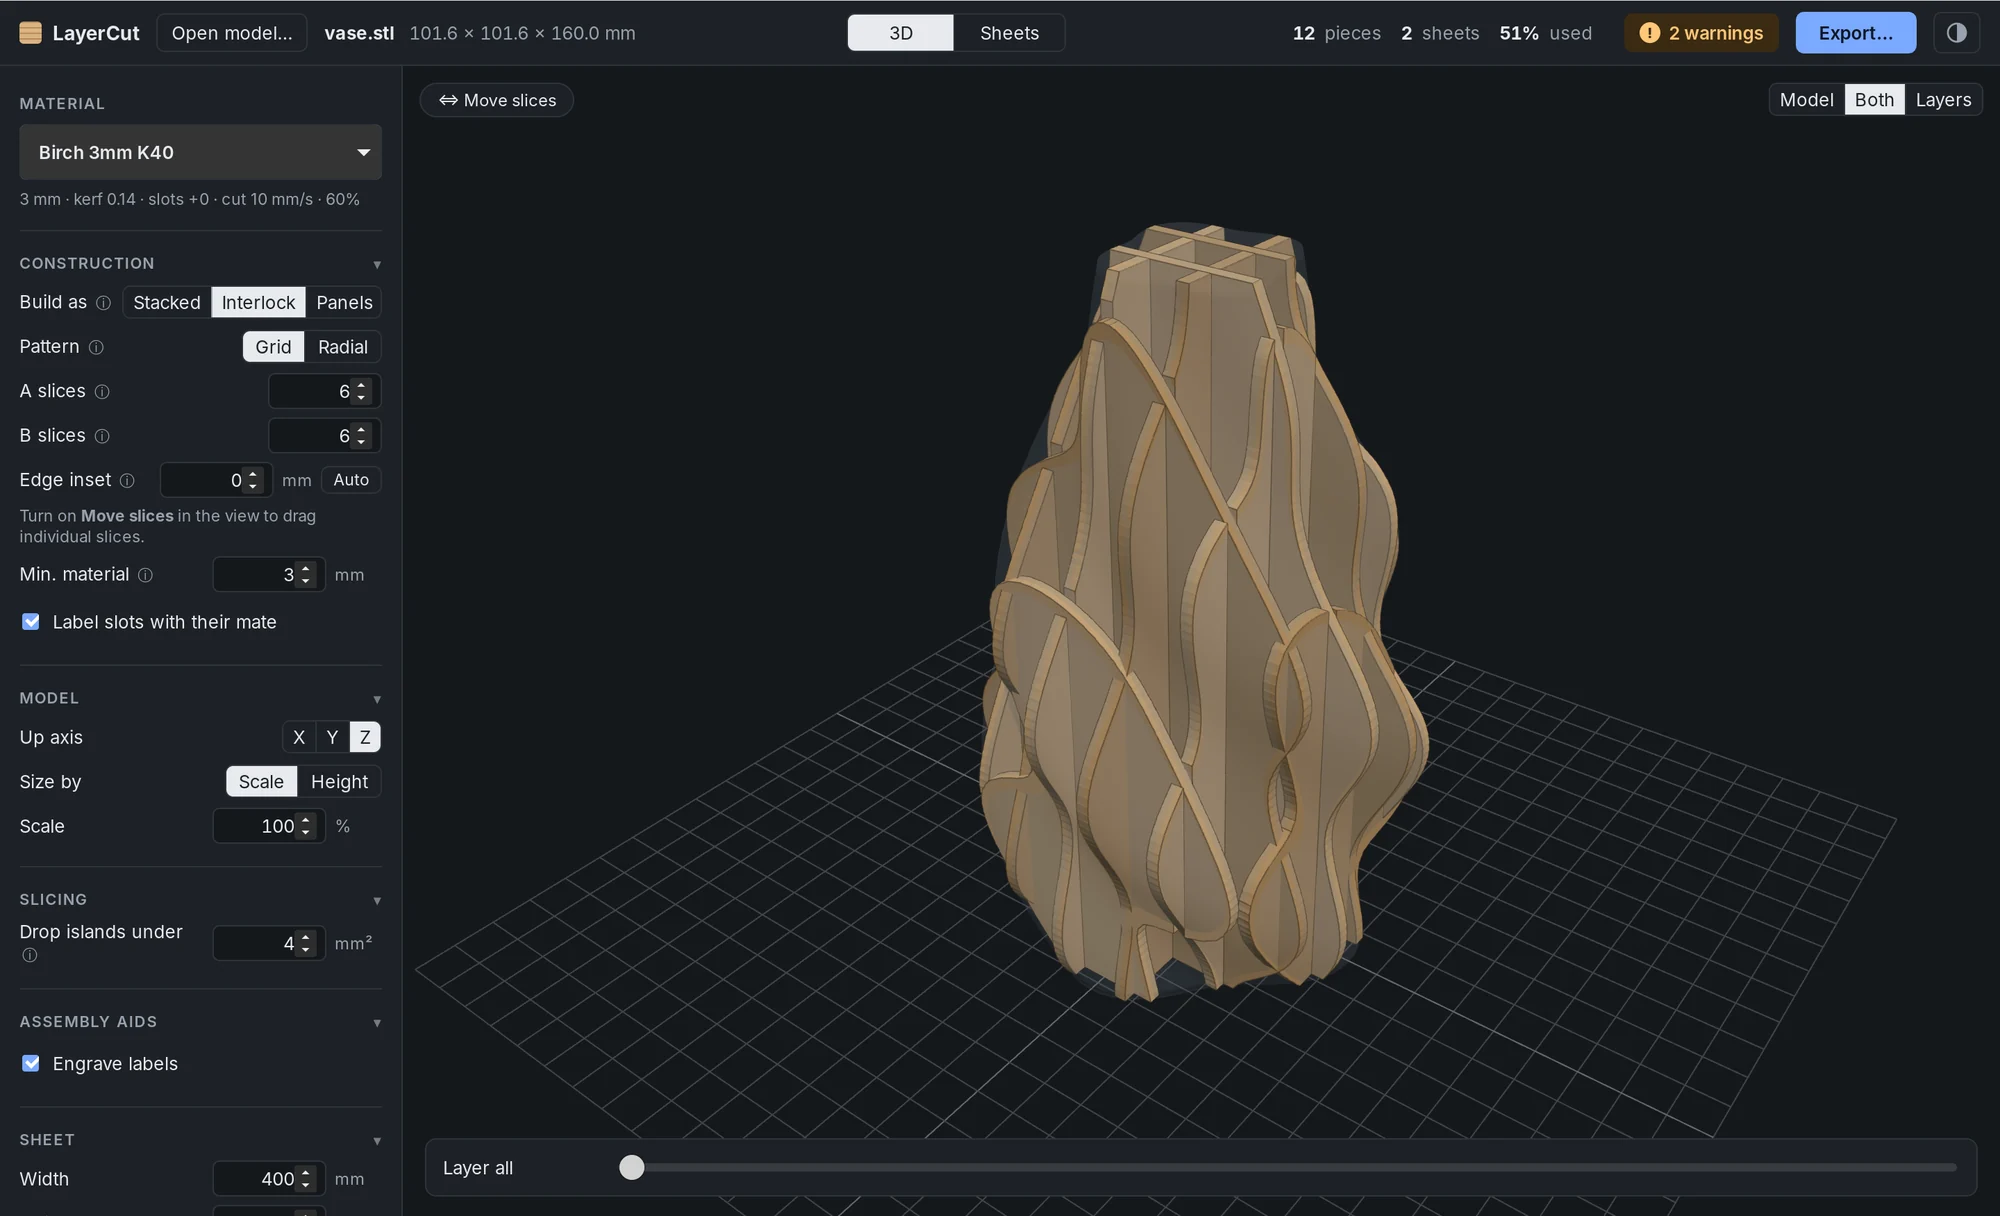Select Stacked build mode
Image resolution: width=2000 pixels, height=1216 pixels.
tap(167, 302)
